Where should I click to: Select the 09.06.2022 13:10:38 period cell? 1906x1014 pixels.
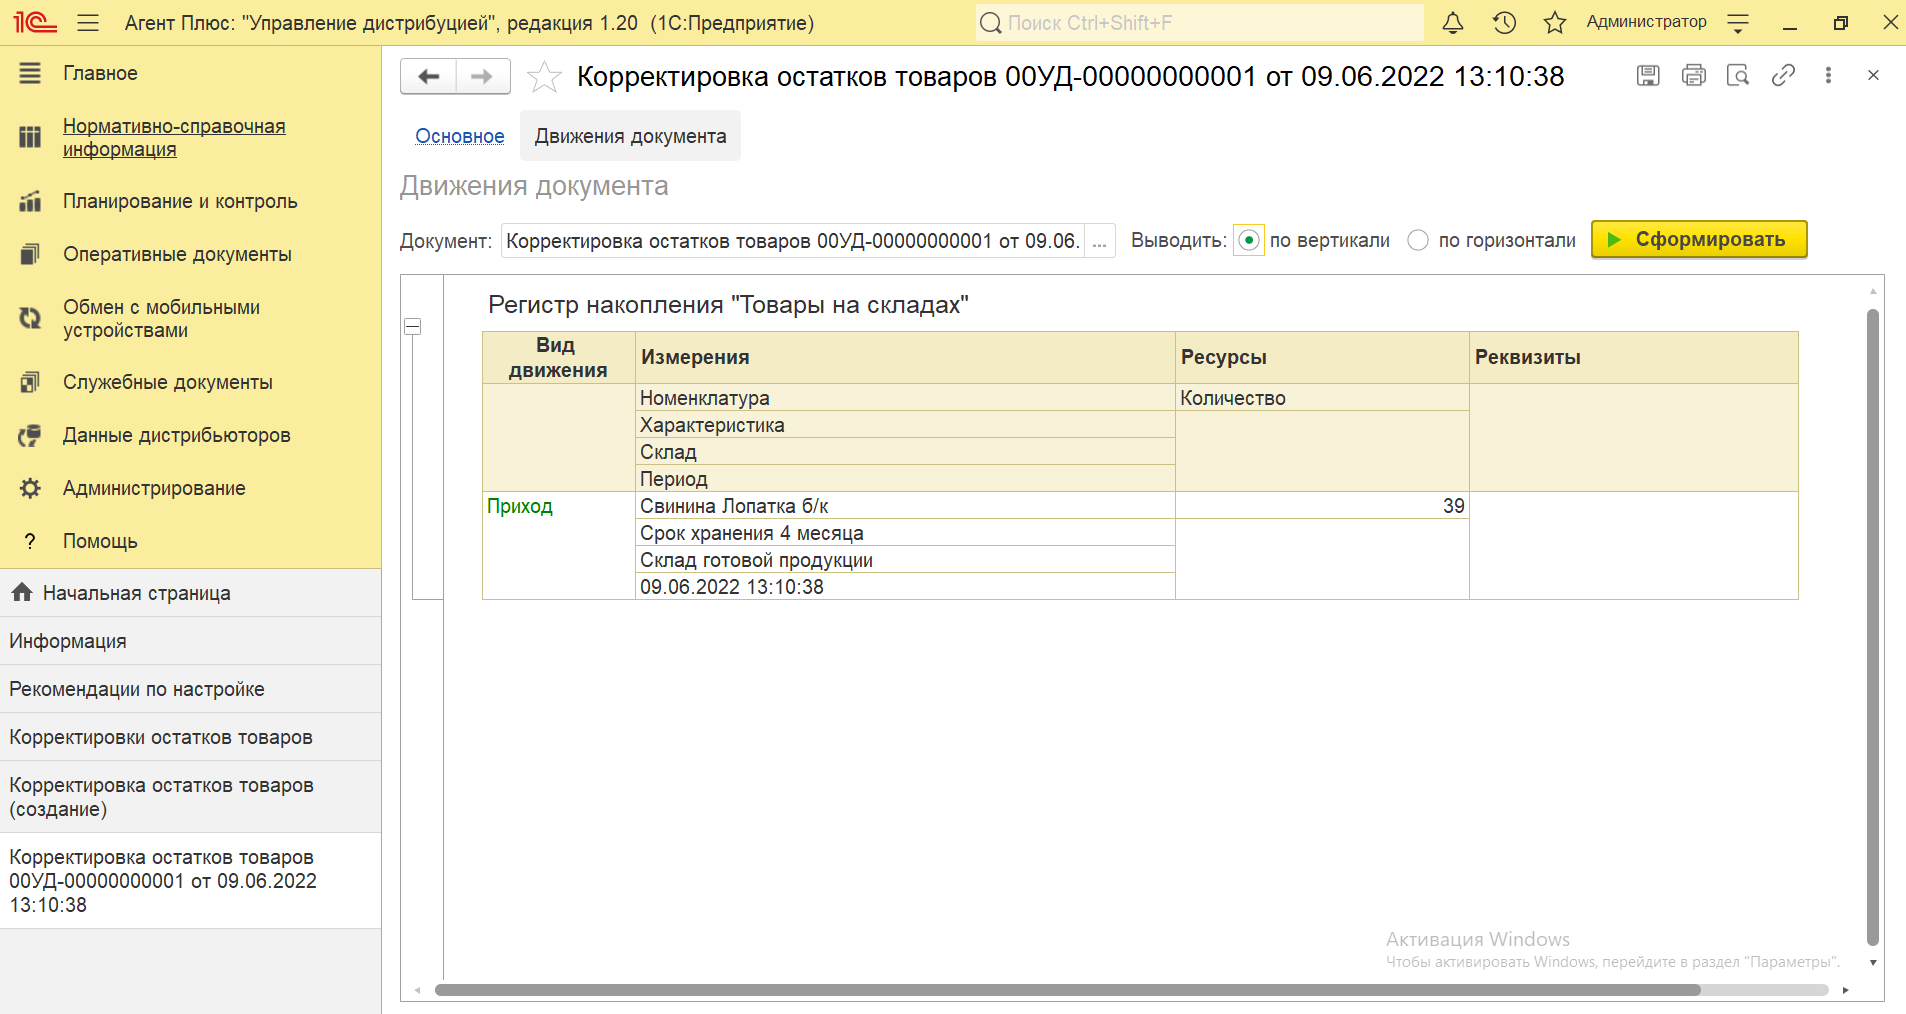(905, 587)
